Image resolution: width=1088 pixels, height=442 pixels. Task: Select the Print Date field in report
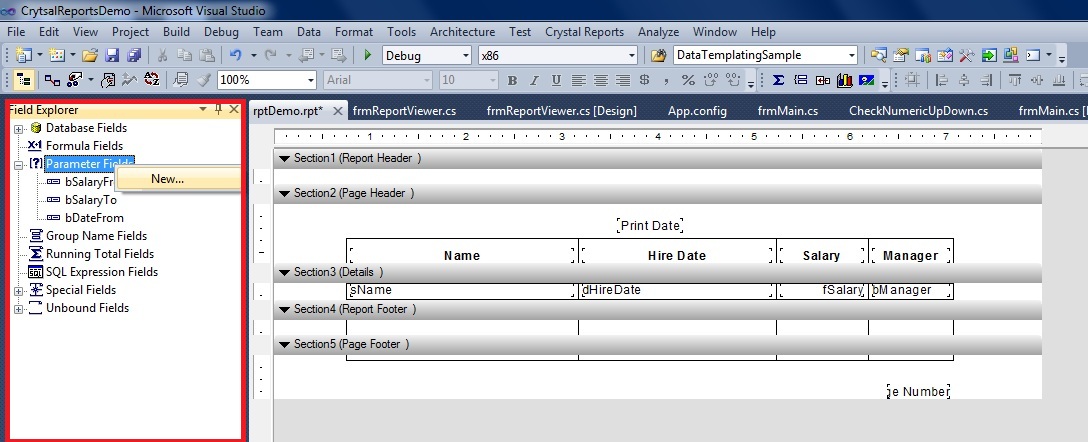(650, 226)
